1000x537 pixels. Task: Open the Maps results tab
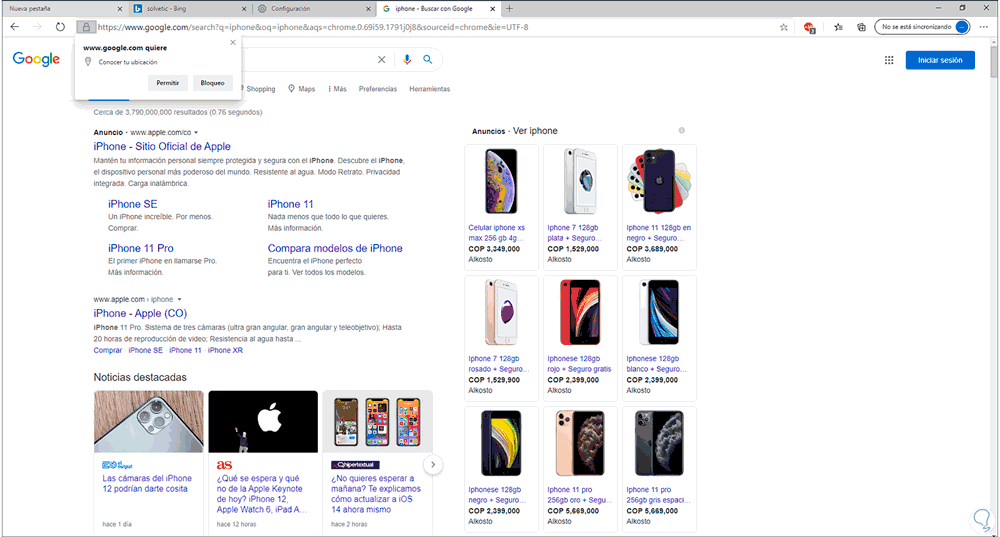302,89
